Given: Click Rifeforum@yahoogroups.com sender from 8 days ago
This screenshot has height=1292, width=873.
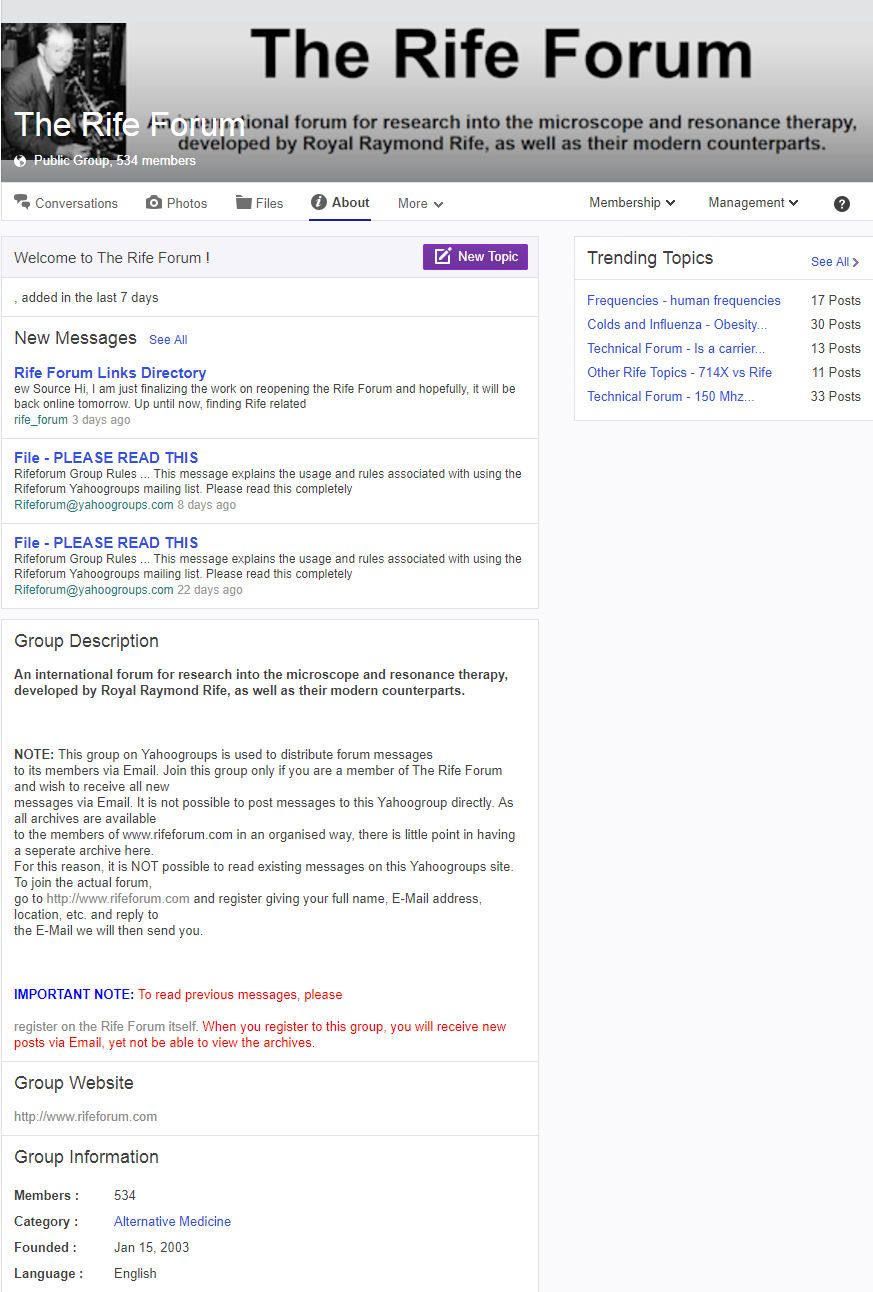Looking at the screenshot, I should (x=94, y=505).
